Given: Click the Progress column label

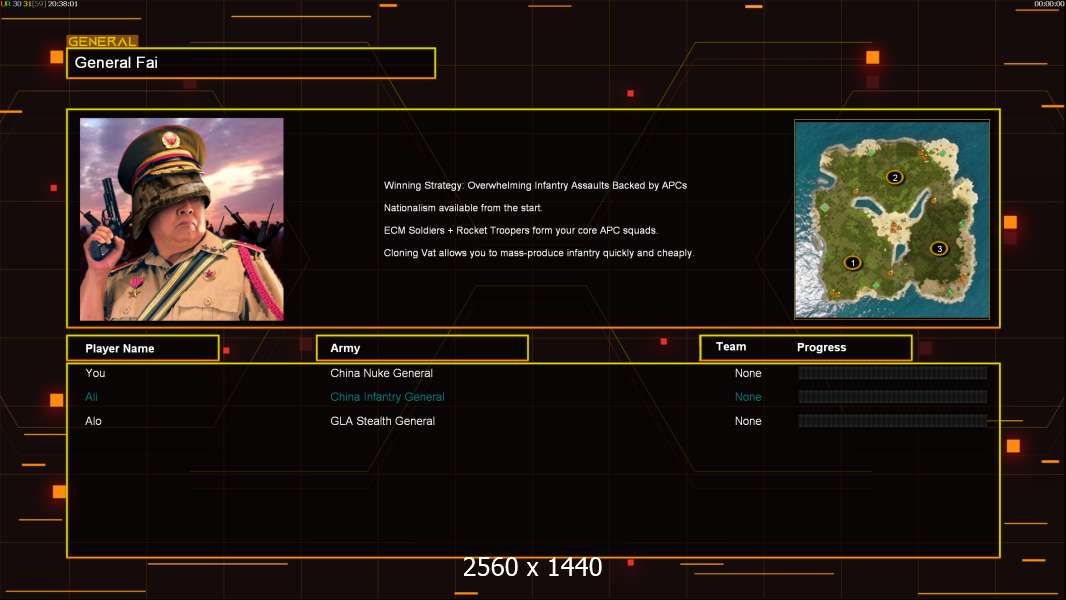Looking at the screenshot, I should pyautogui.click(x=821, y=347).
